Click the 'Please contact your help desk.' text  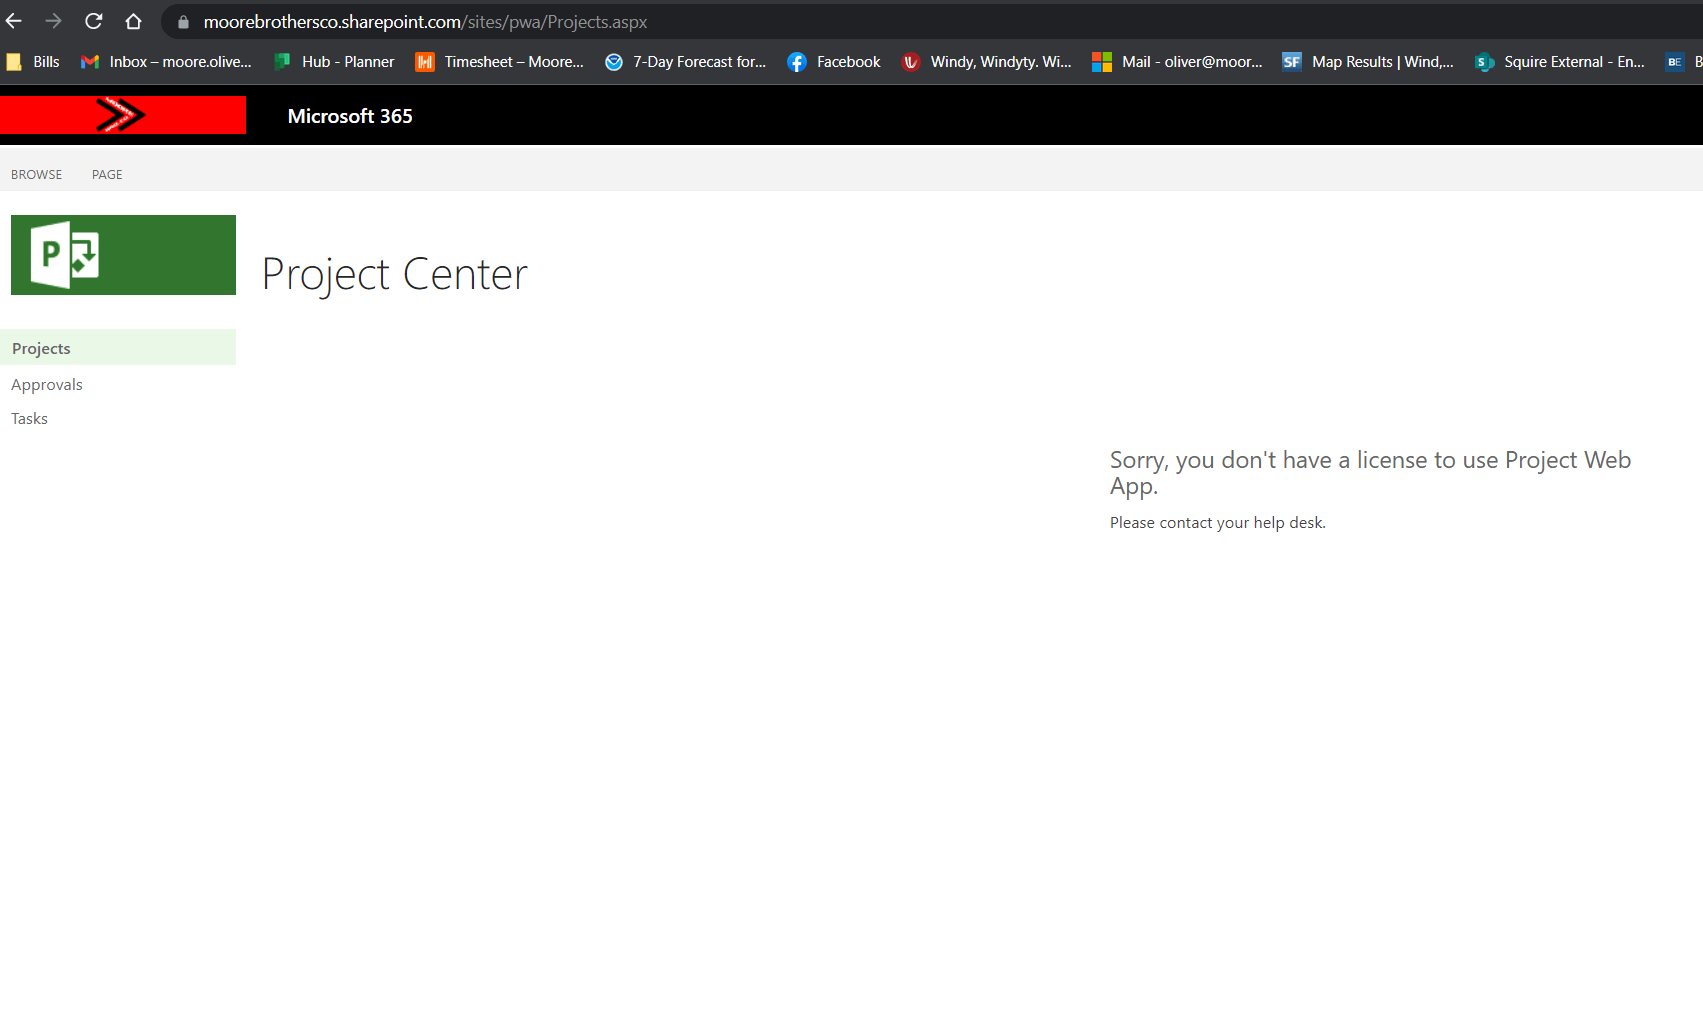(x=1217, y=523)
